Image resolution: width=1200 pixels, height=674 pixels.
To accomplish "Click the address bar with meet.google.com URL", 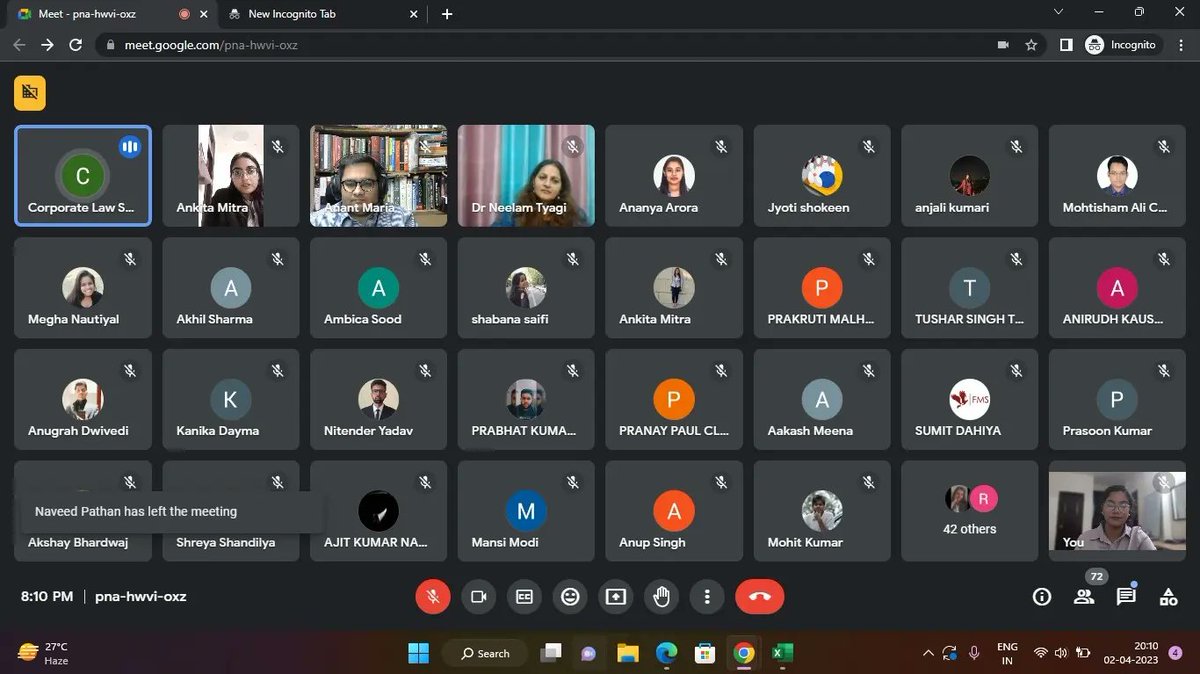I will pos(570,45).
